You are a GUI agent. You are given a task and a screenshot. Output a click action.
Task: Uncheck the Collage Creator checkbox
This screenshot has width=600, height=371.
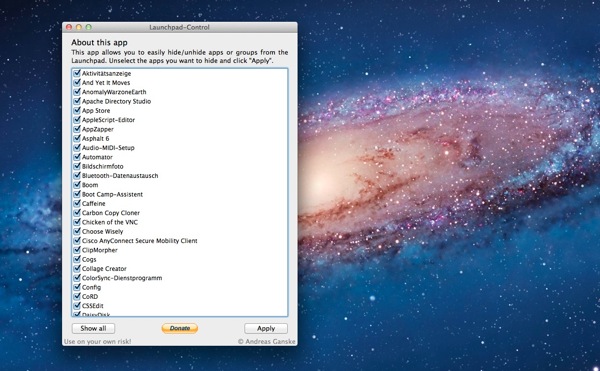77,268
